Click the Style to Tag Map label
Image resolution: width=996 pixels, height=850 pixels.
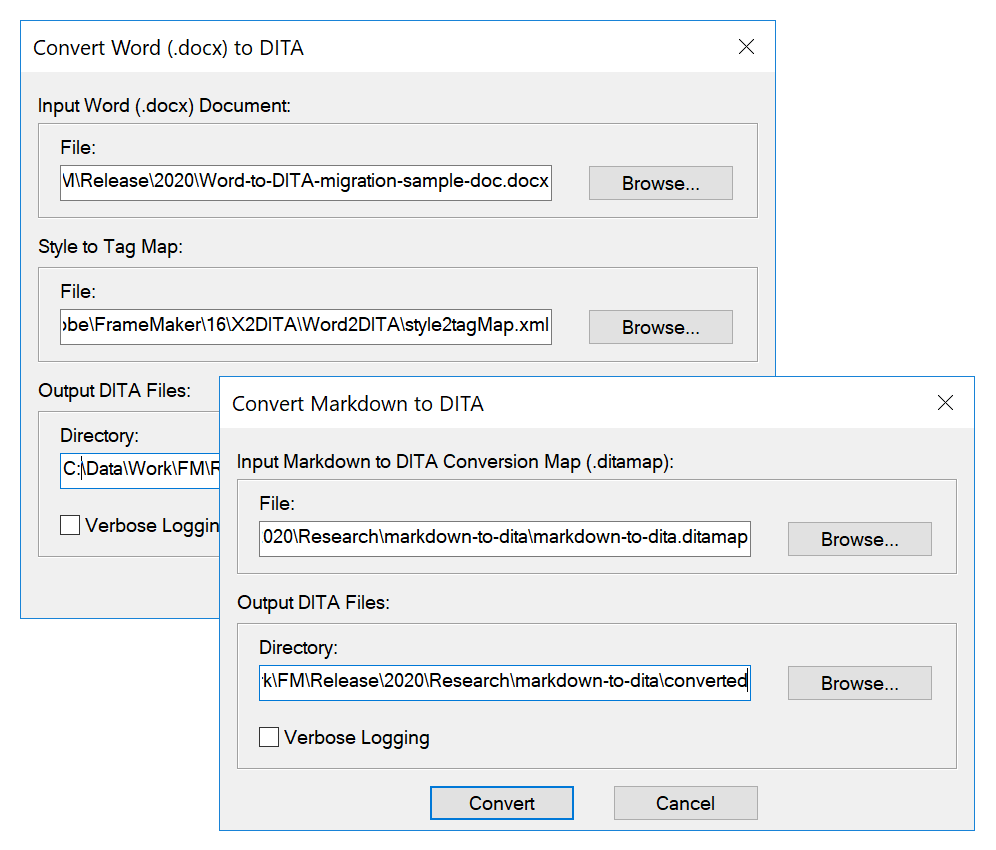110,247
